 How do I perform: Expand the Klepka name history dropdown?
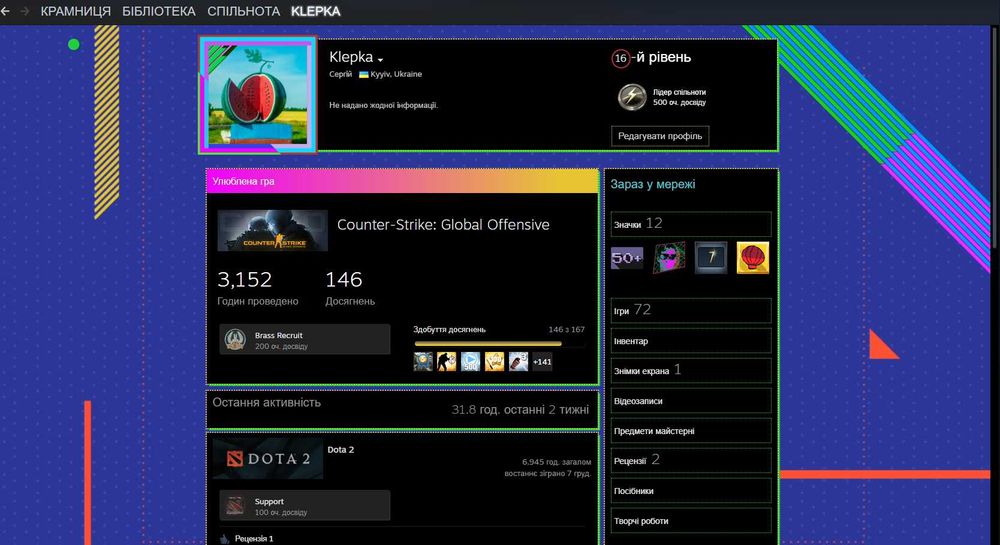tap(380, 59)
